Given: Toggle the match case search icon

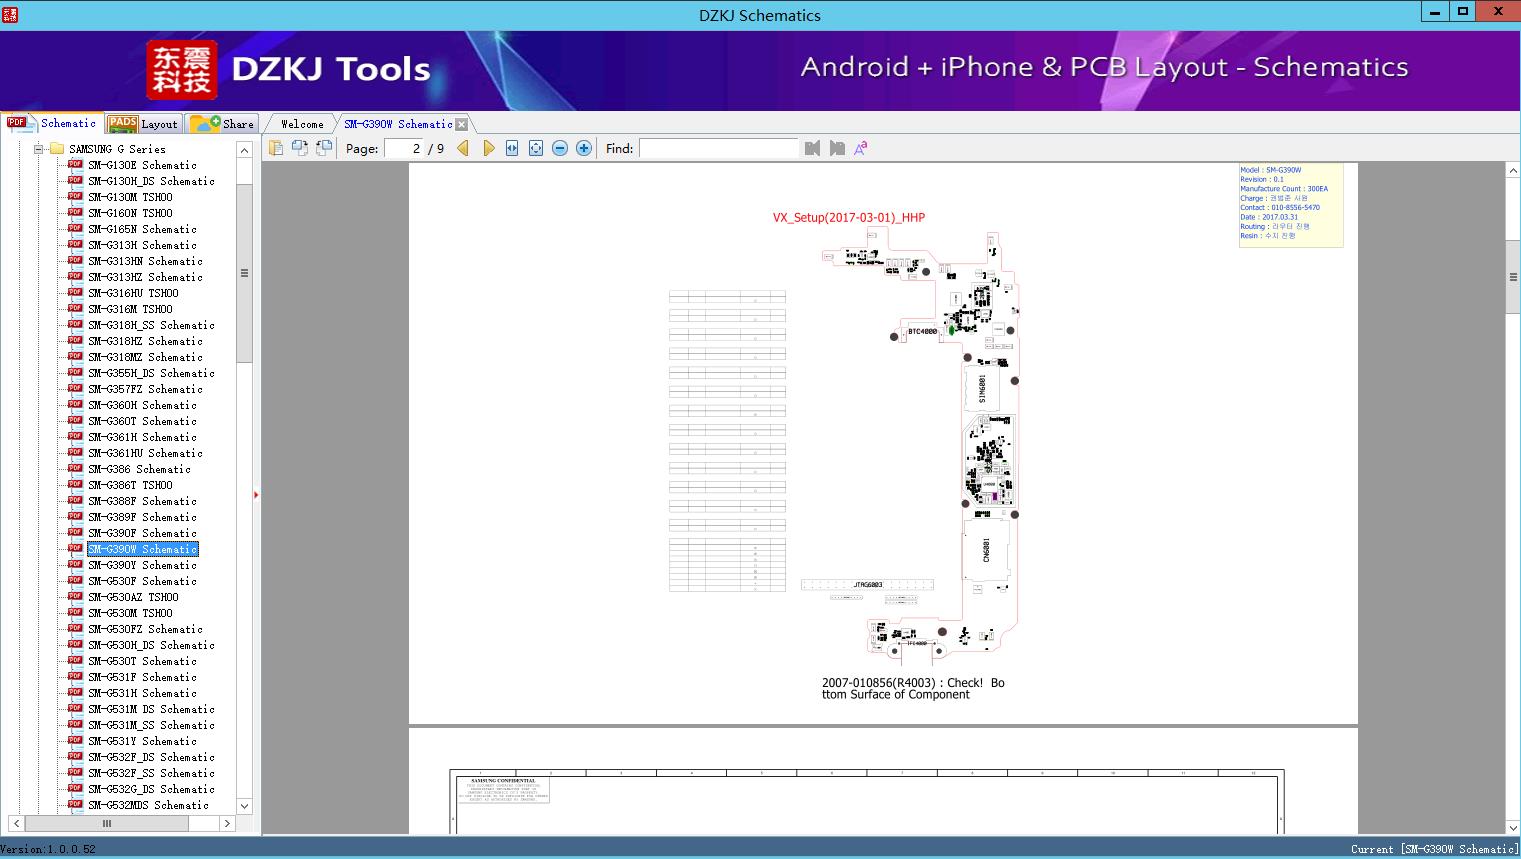Looking at the screenshot, I should coord(860,148).
